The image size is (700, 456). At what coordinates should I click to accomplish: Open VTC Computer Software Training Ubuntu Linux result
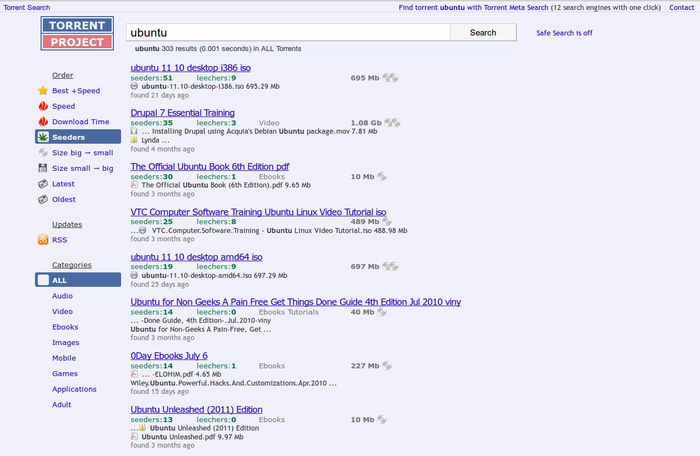tap(258, 212)
